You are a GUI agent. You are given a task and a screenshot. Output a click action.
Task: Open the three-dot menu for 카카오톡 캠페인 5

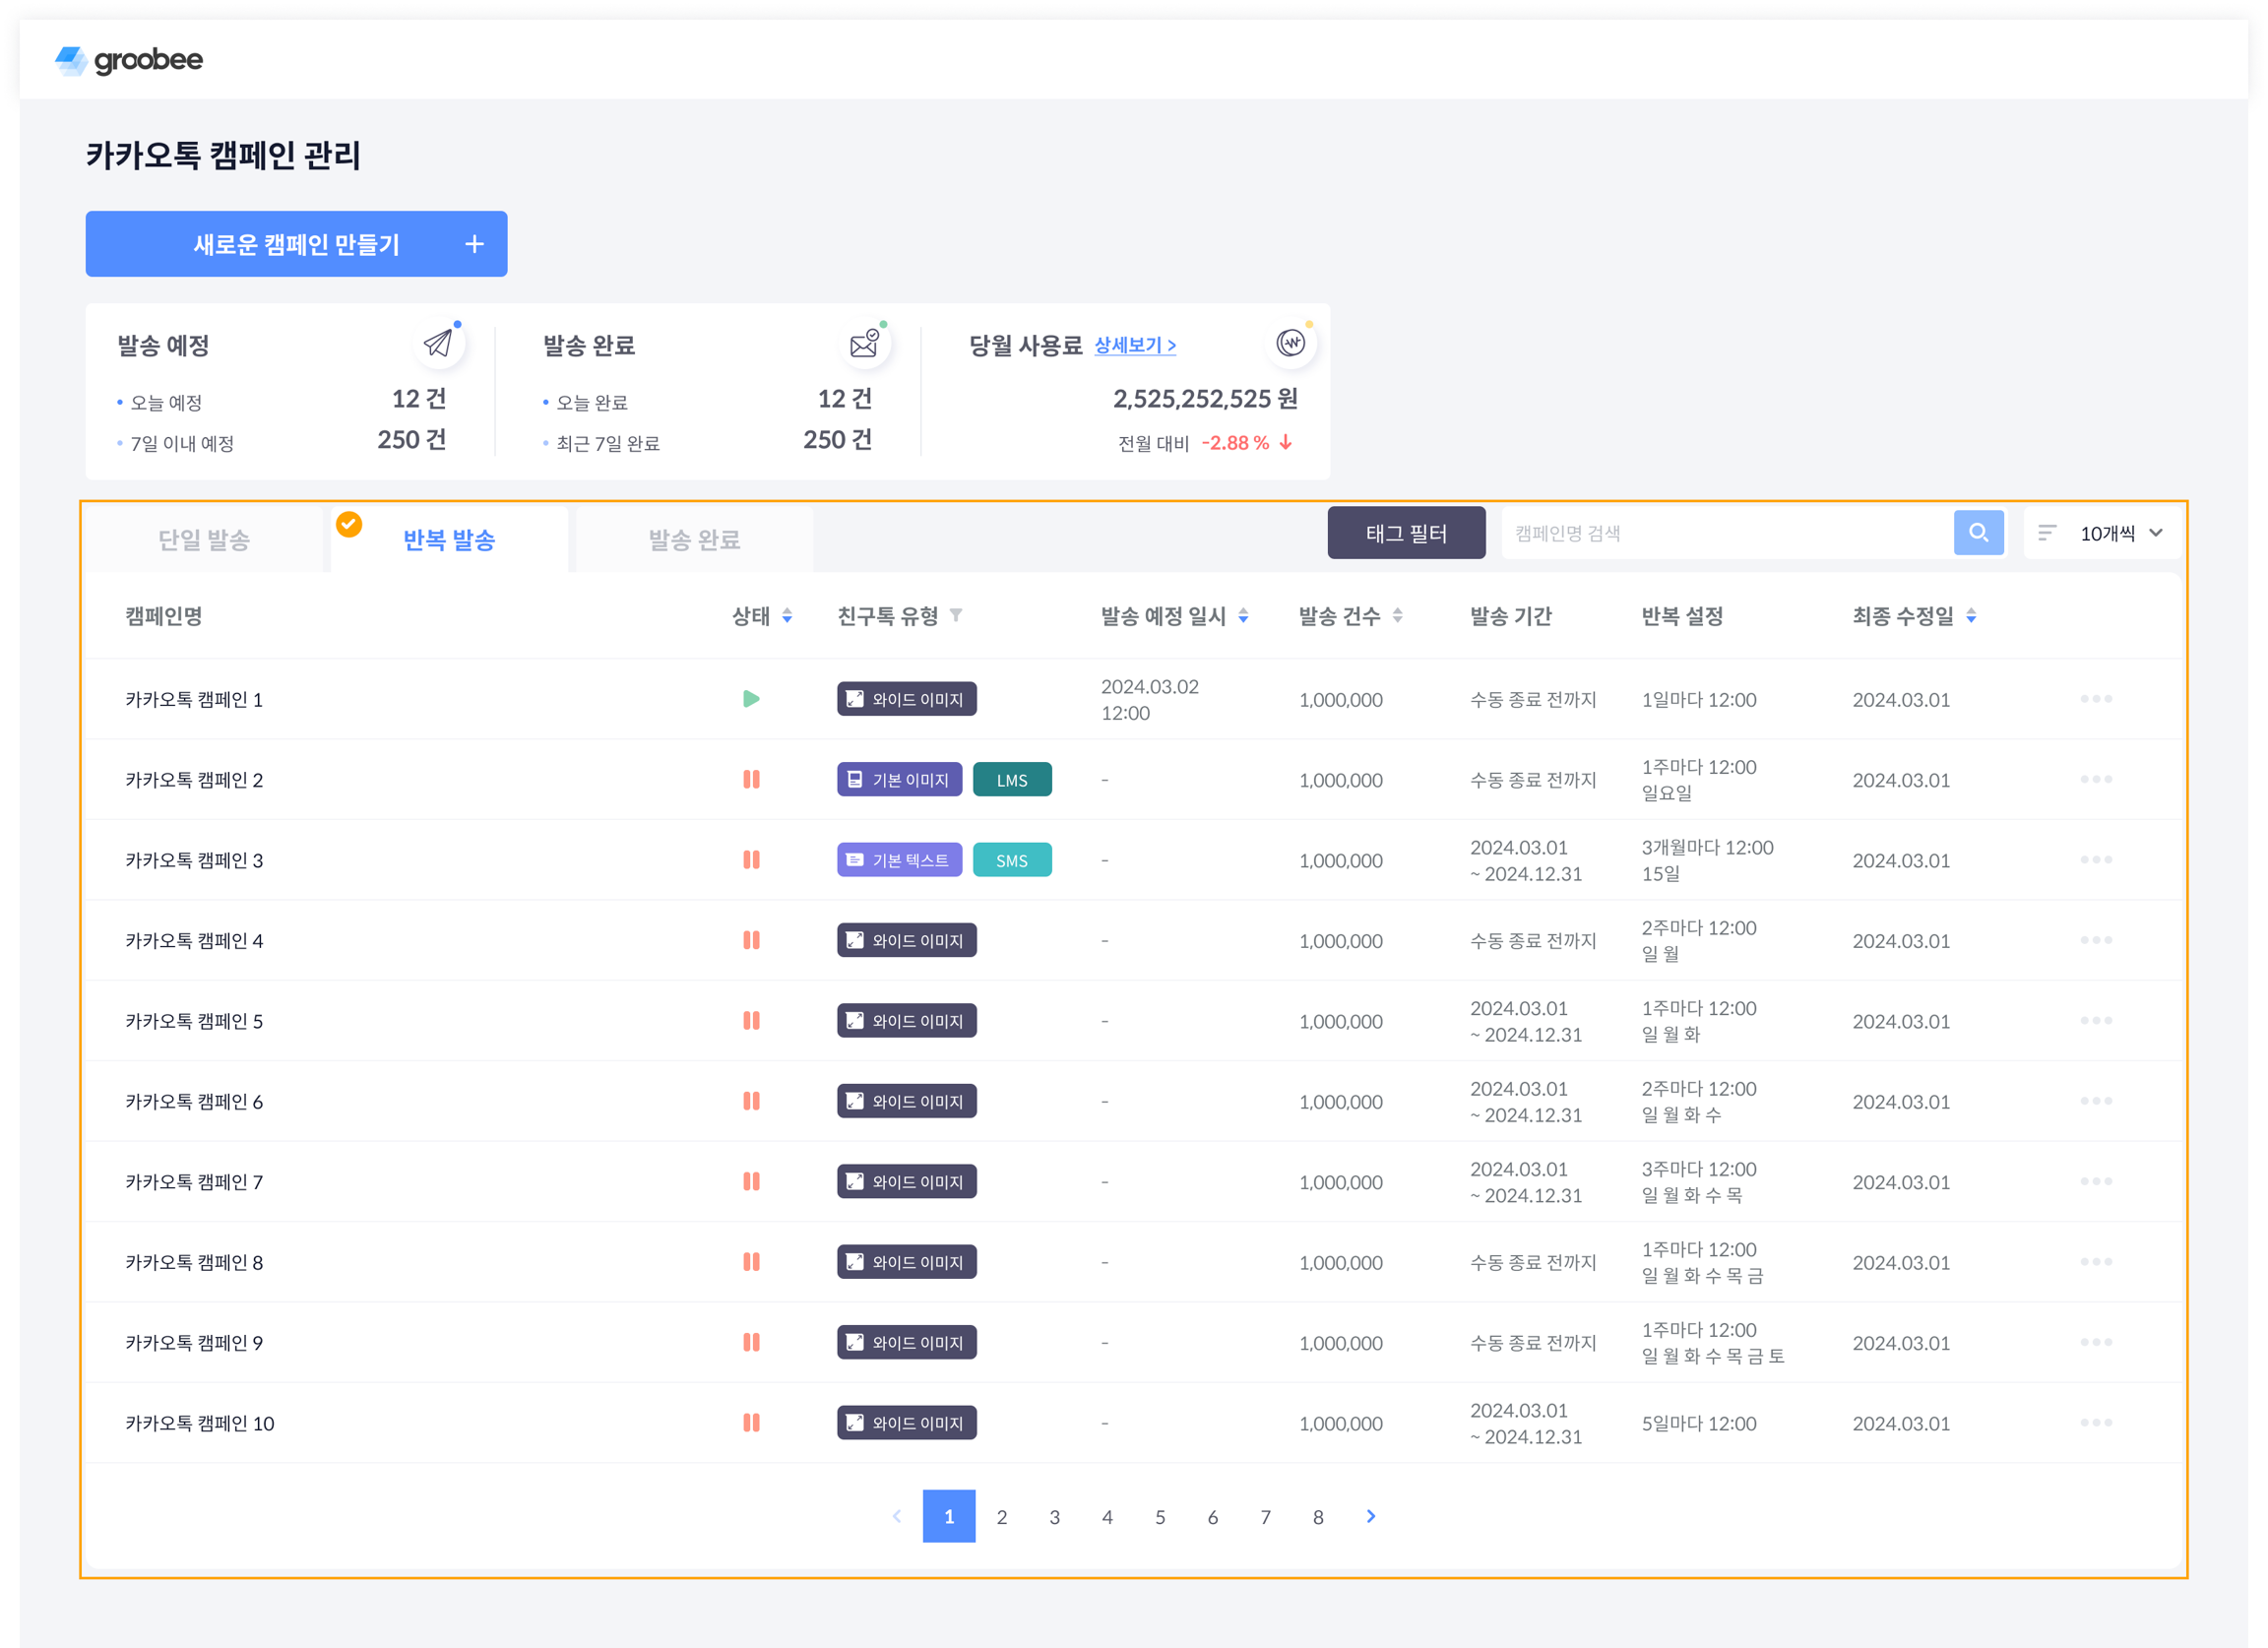2095,1020
